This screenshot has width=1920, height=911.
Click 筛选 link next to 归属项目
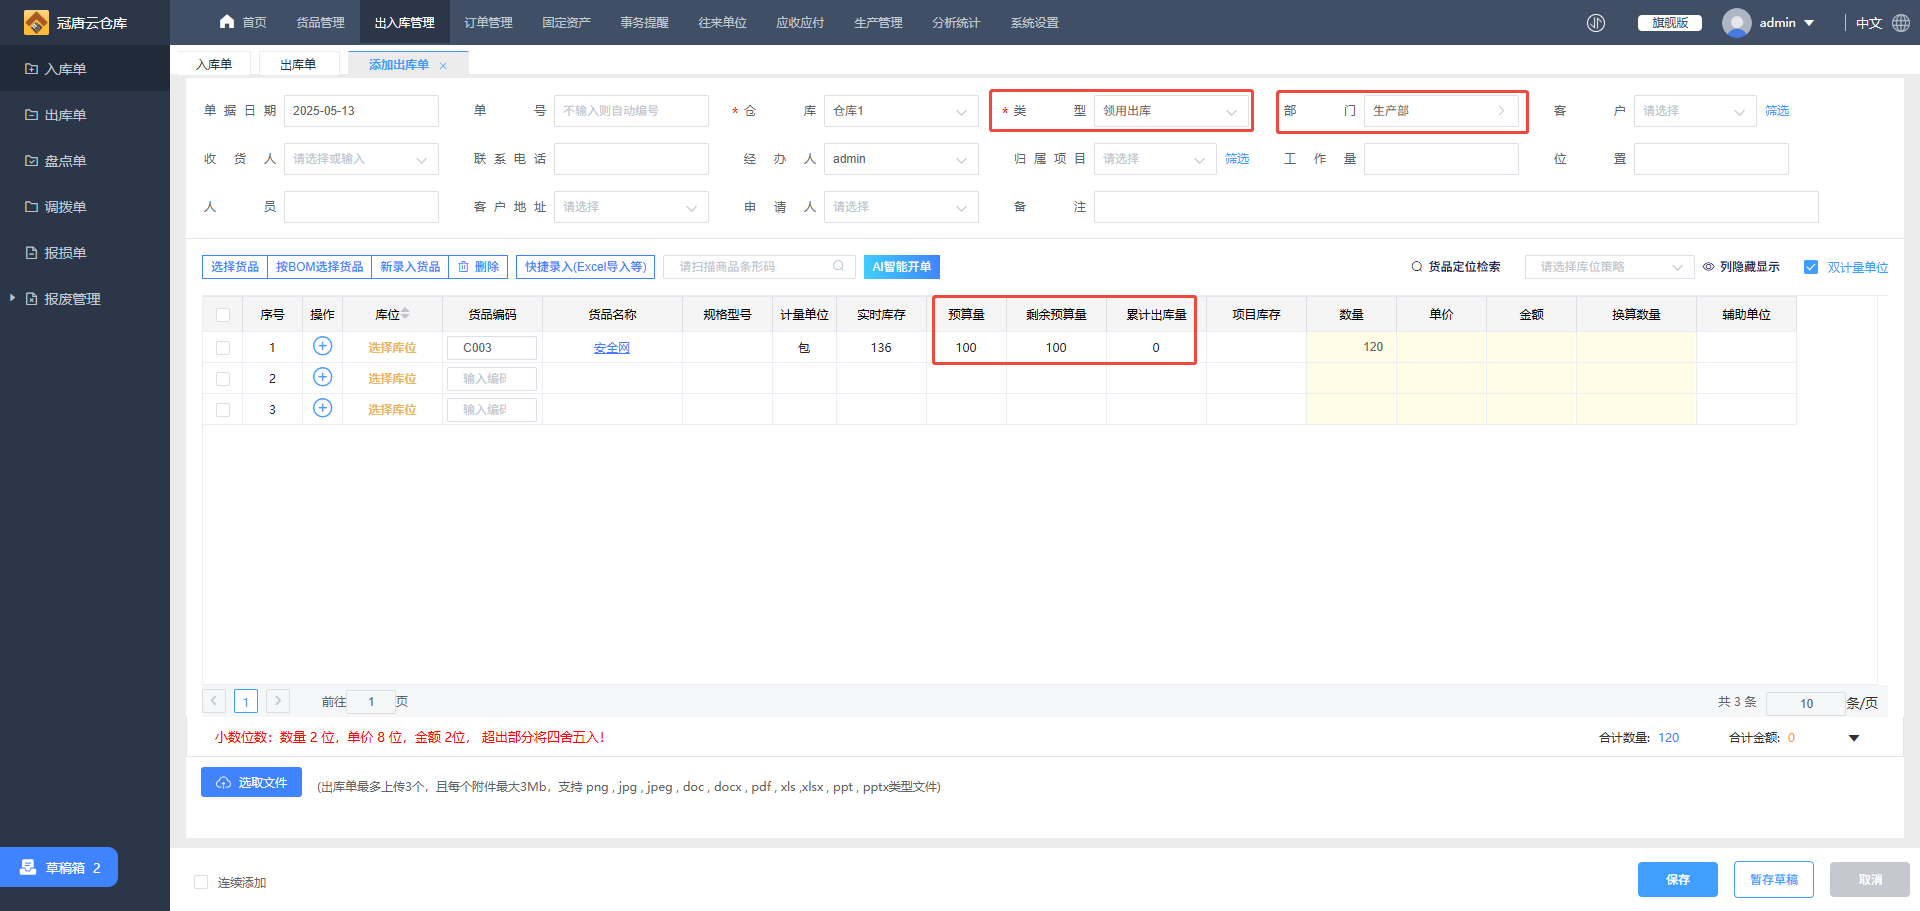click(1237, 159)
